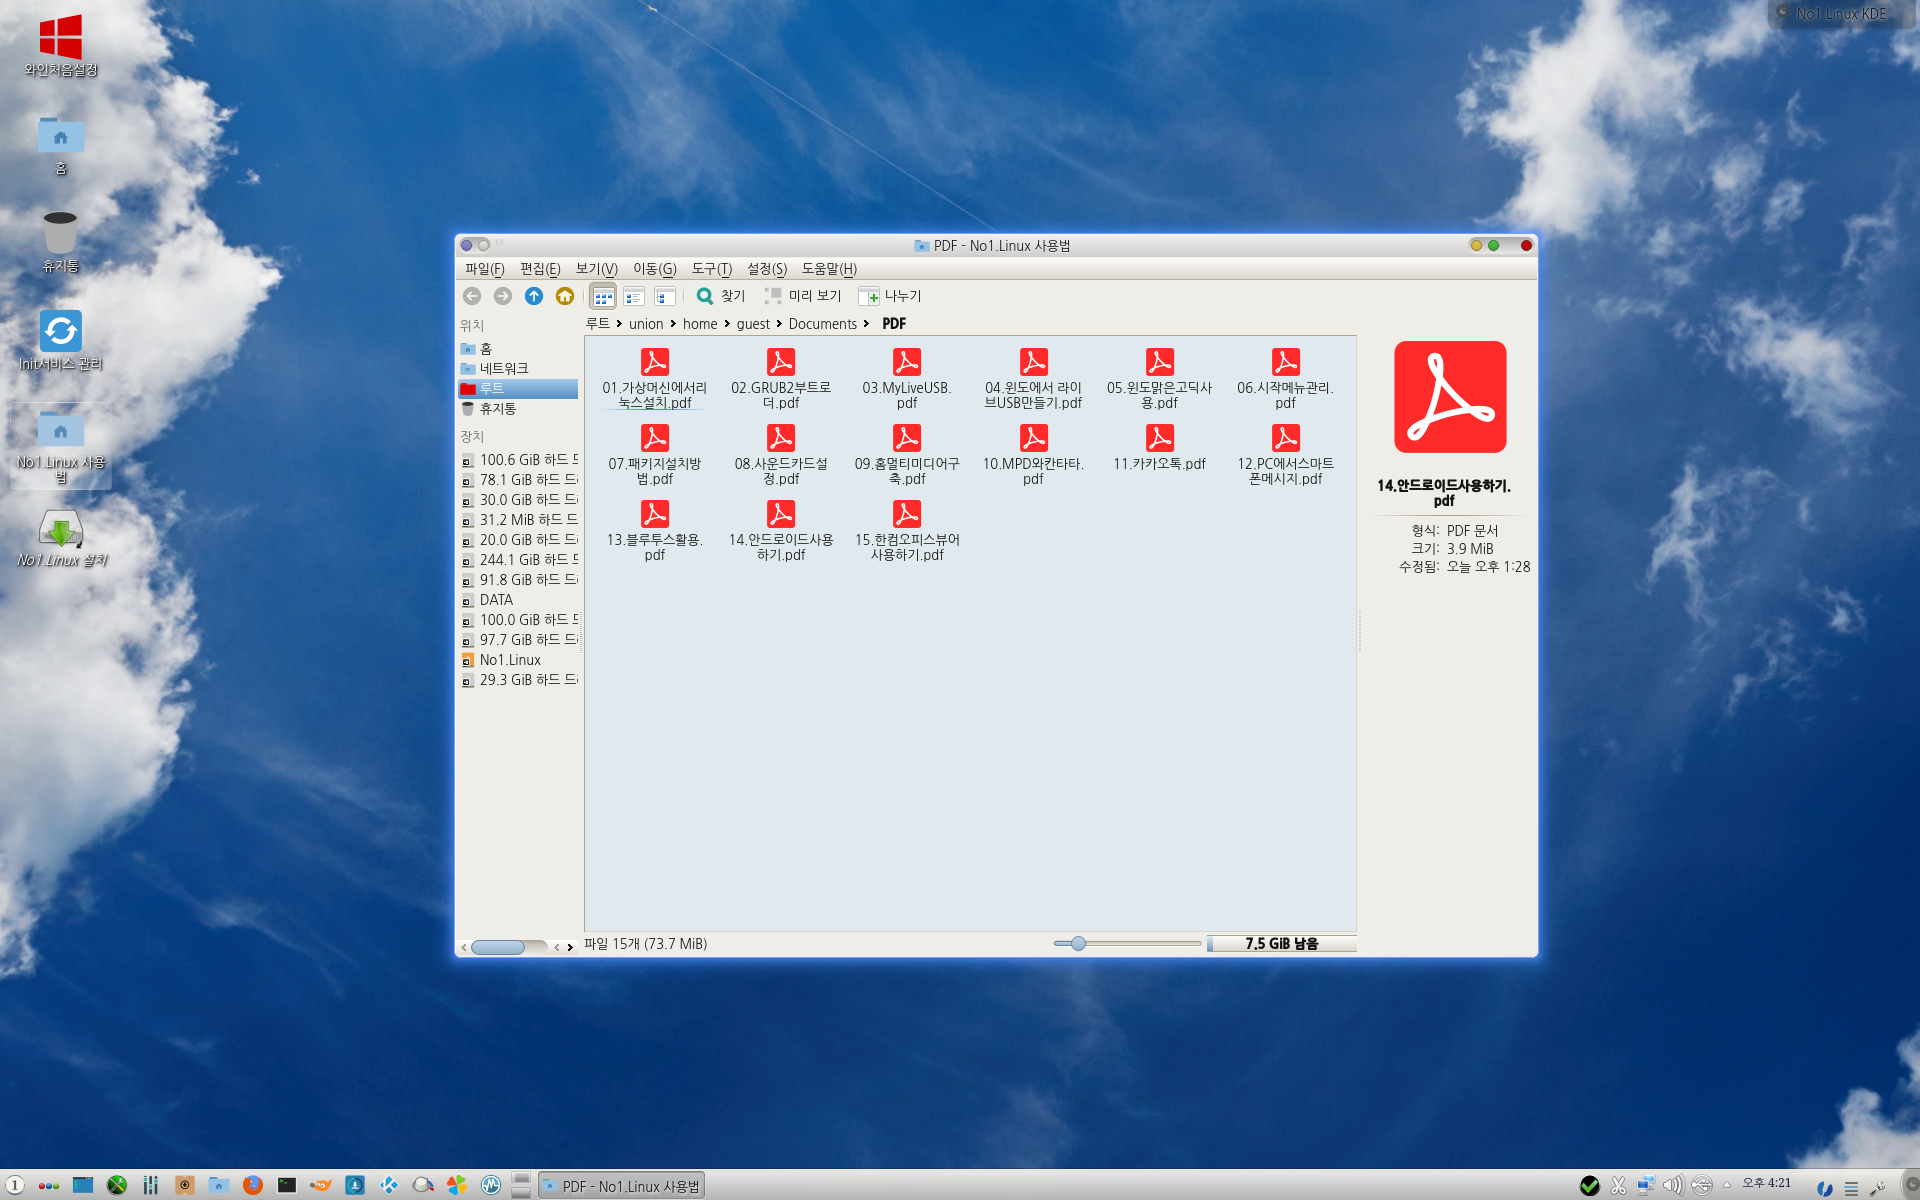Open the volume control in system tray
Viewport: 1920px width, 1200px height.
[x=1672, y=1185]
